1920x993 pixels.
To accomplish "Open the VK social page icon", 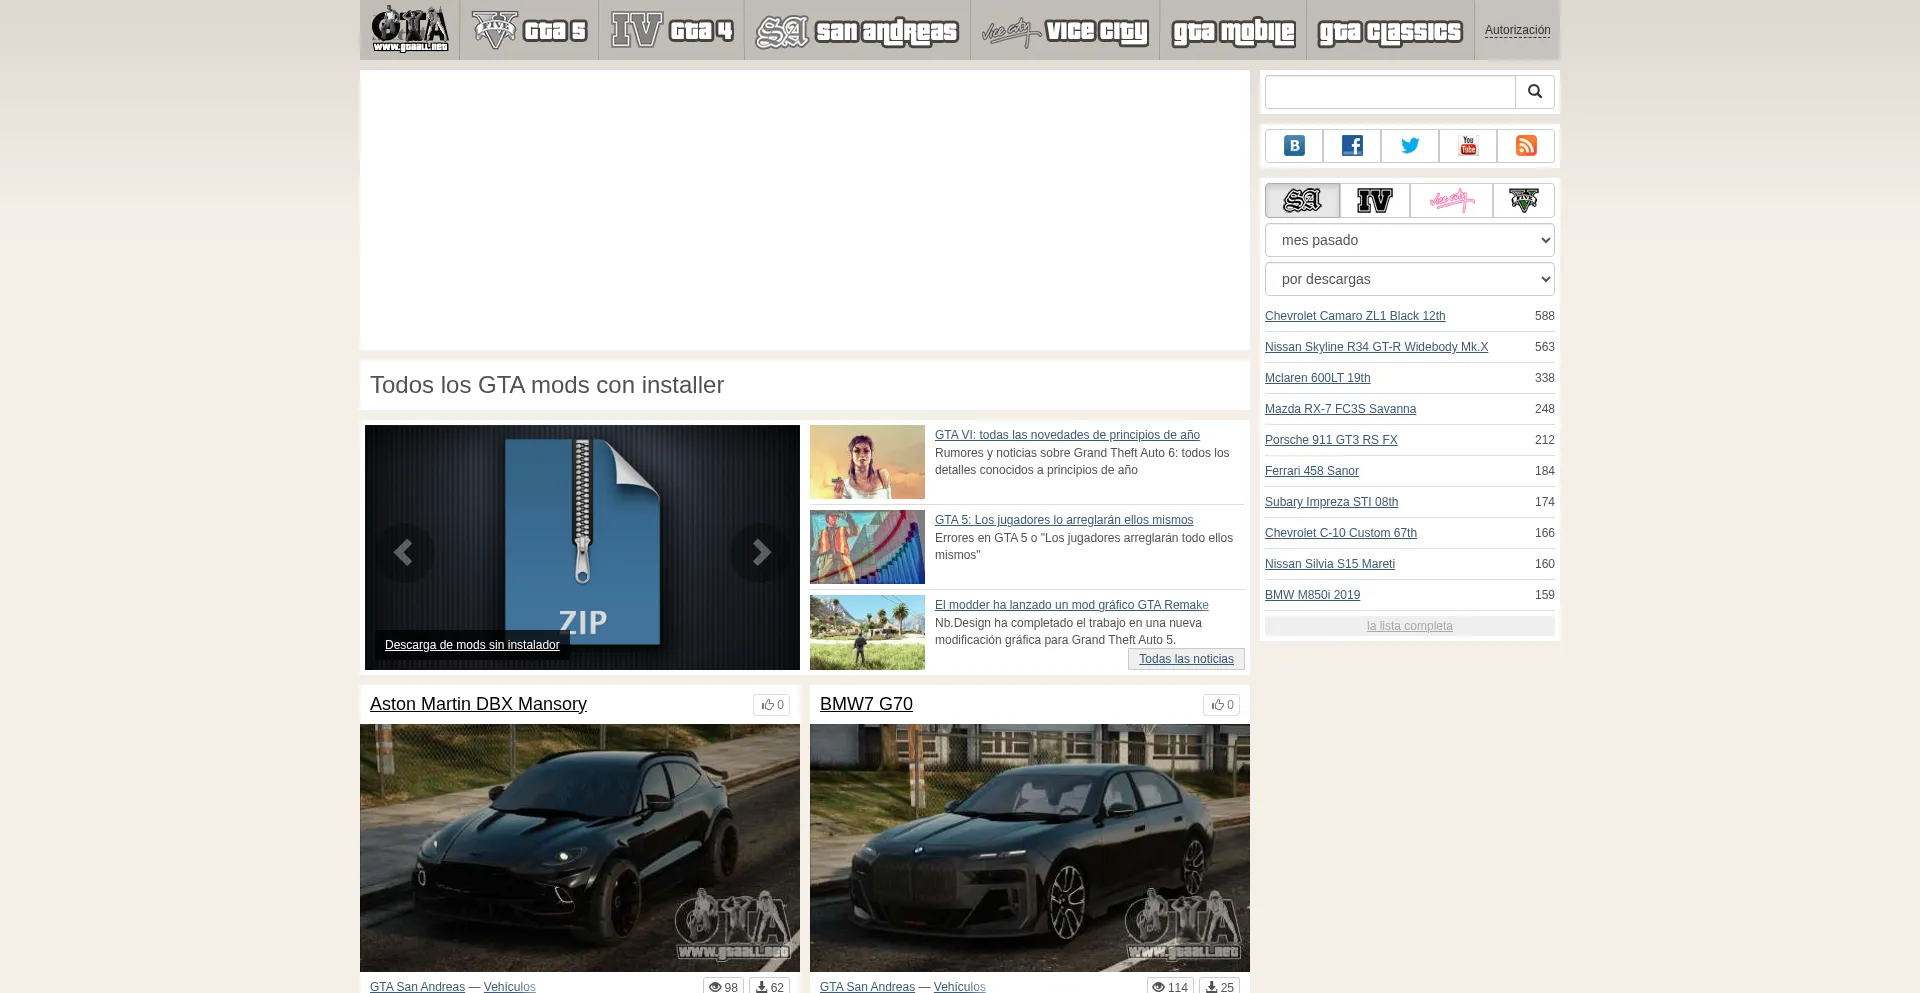I will pyautogui.click(x=1294, y=146).
